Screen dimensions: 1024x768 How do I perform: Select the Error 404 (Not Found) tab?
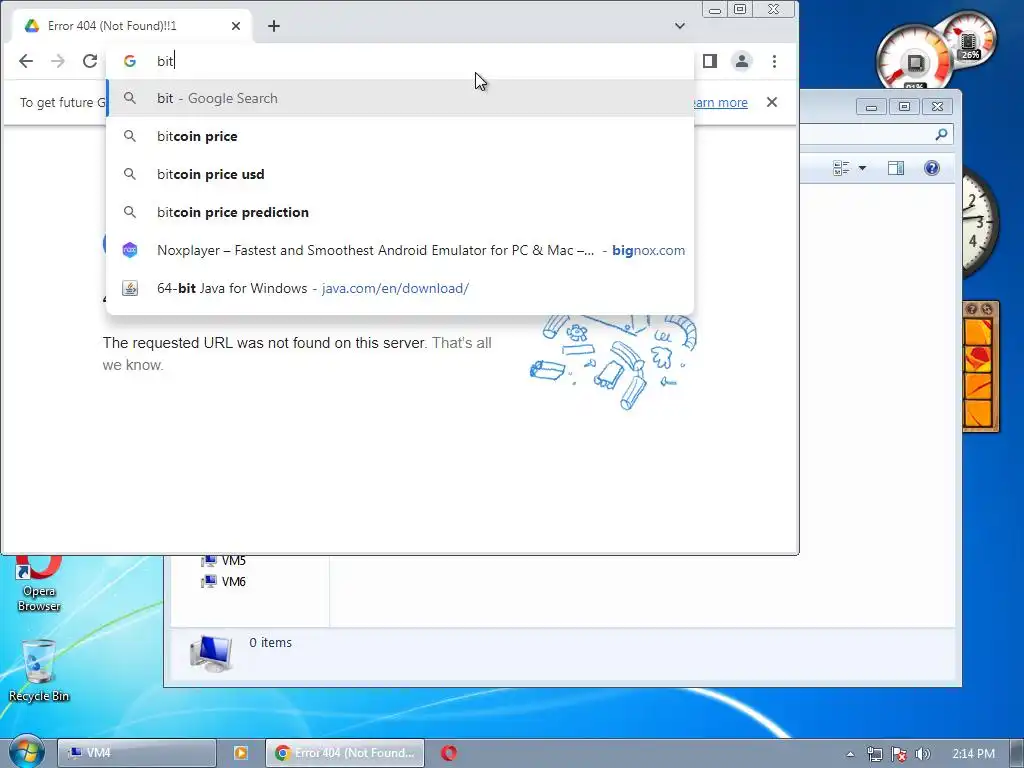(132, 26)
